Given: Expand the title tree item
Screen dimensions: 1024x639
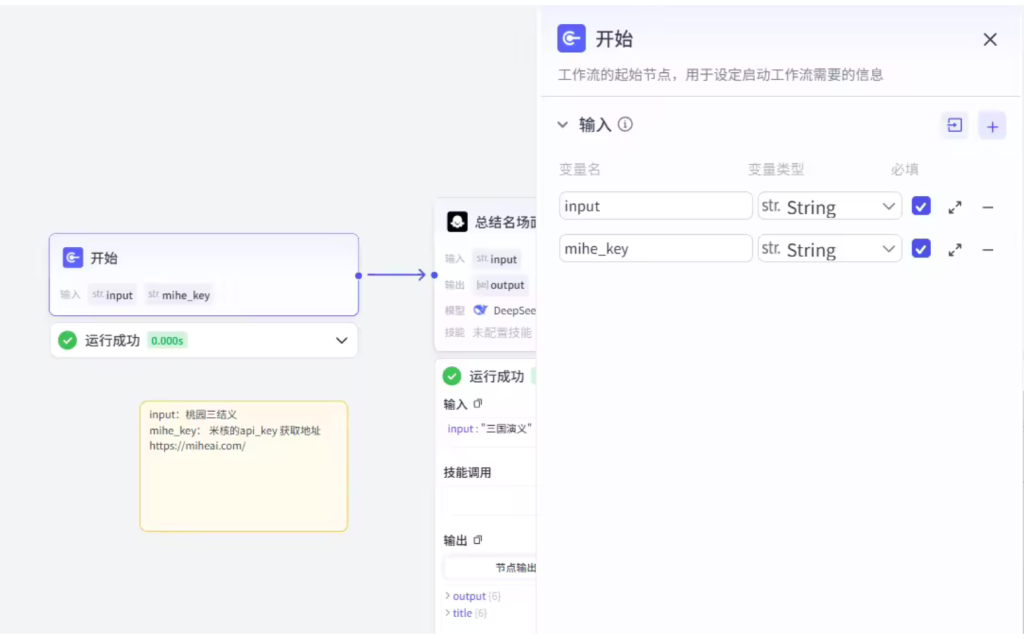Looking at the screenshot, I should click(x=447, y=613).
